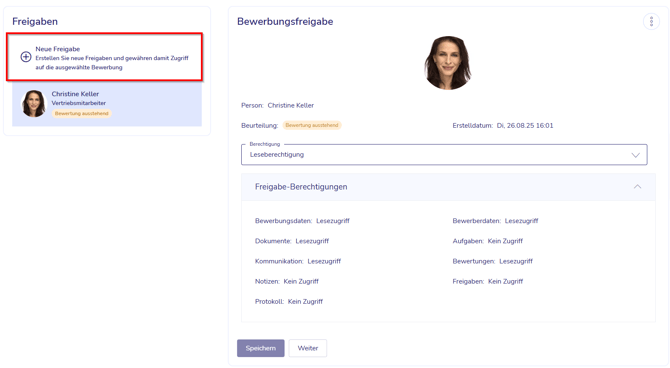Click the Protokoll Kein Zugriff entry
Image resolution: width=670 pixels, height=368 pixels.
[x=289, y=301]
